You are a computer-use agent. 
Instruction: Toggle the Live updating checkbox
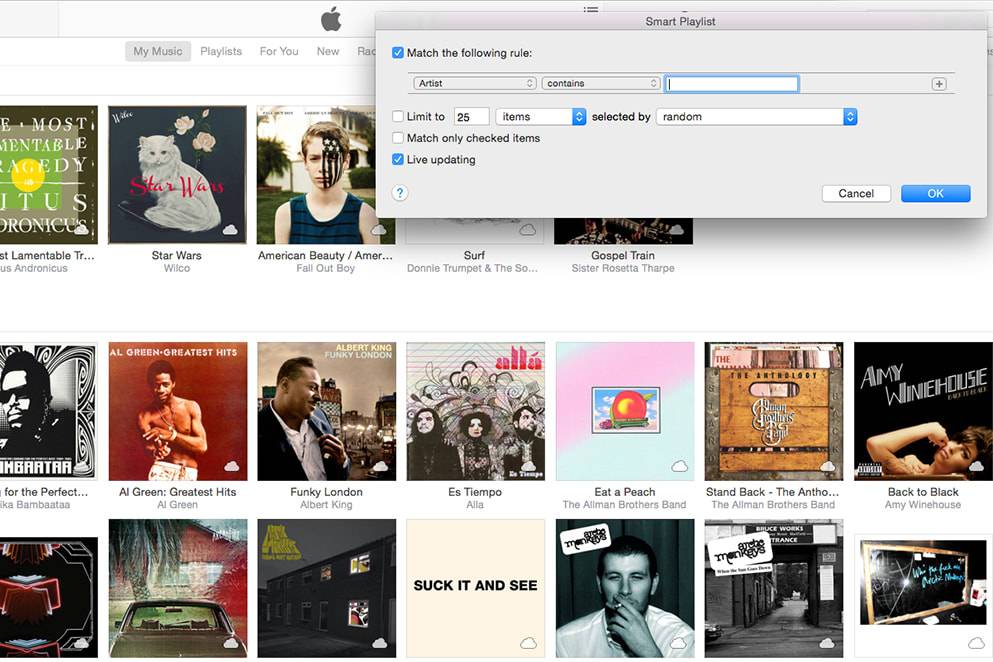click(x=398, y=159)
